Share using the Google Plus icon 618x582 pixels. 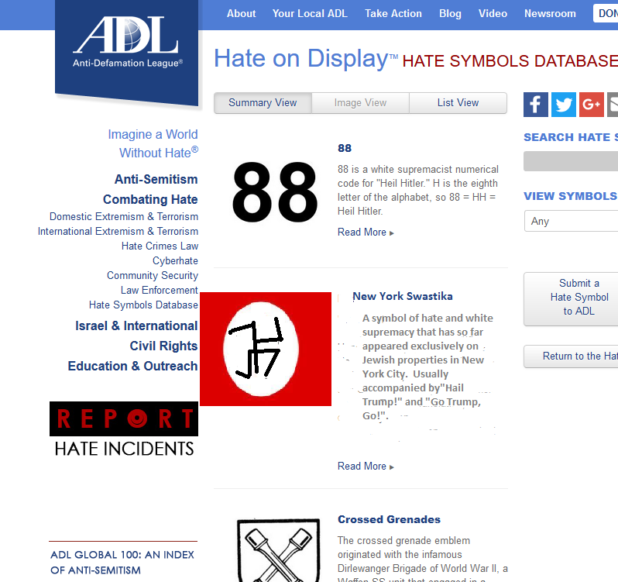(x=591, y=104)
